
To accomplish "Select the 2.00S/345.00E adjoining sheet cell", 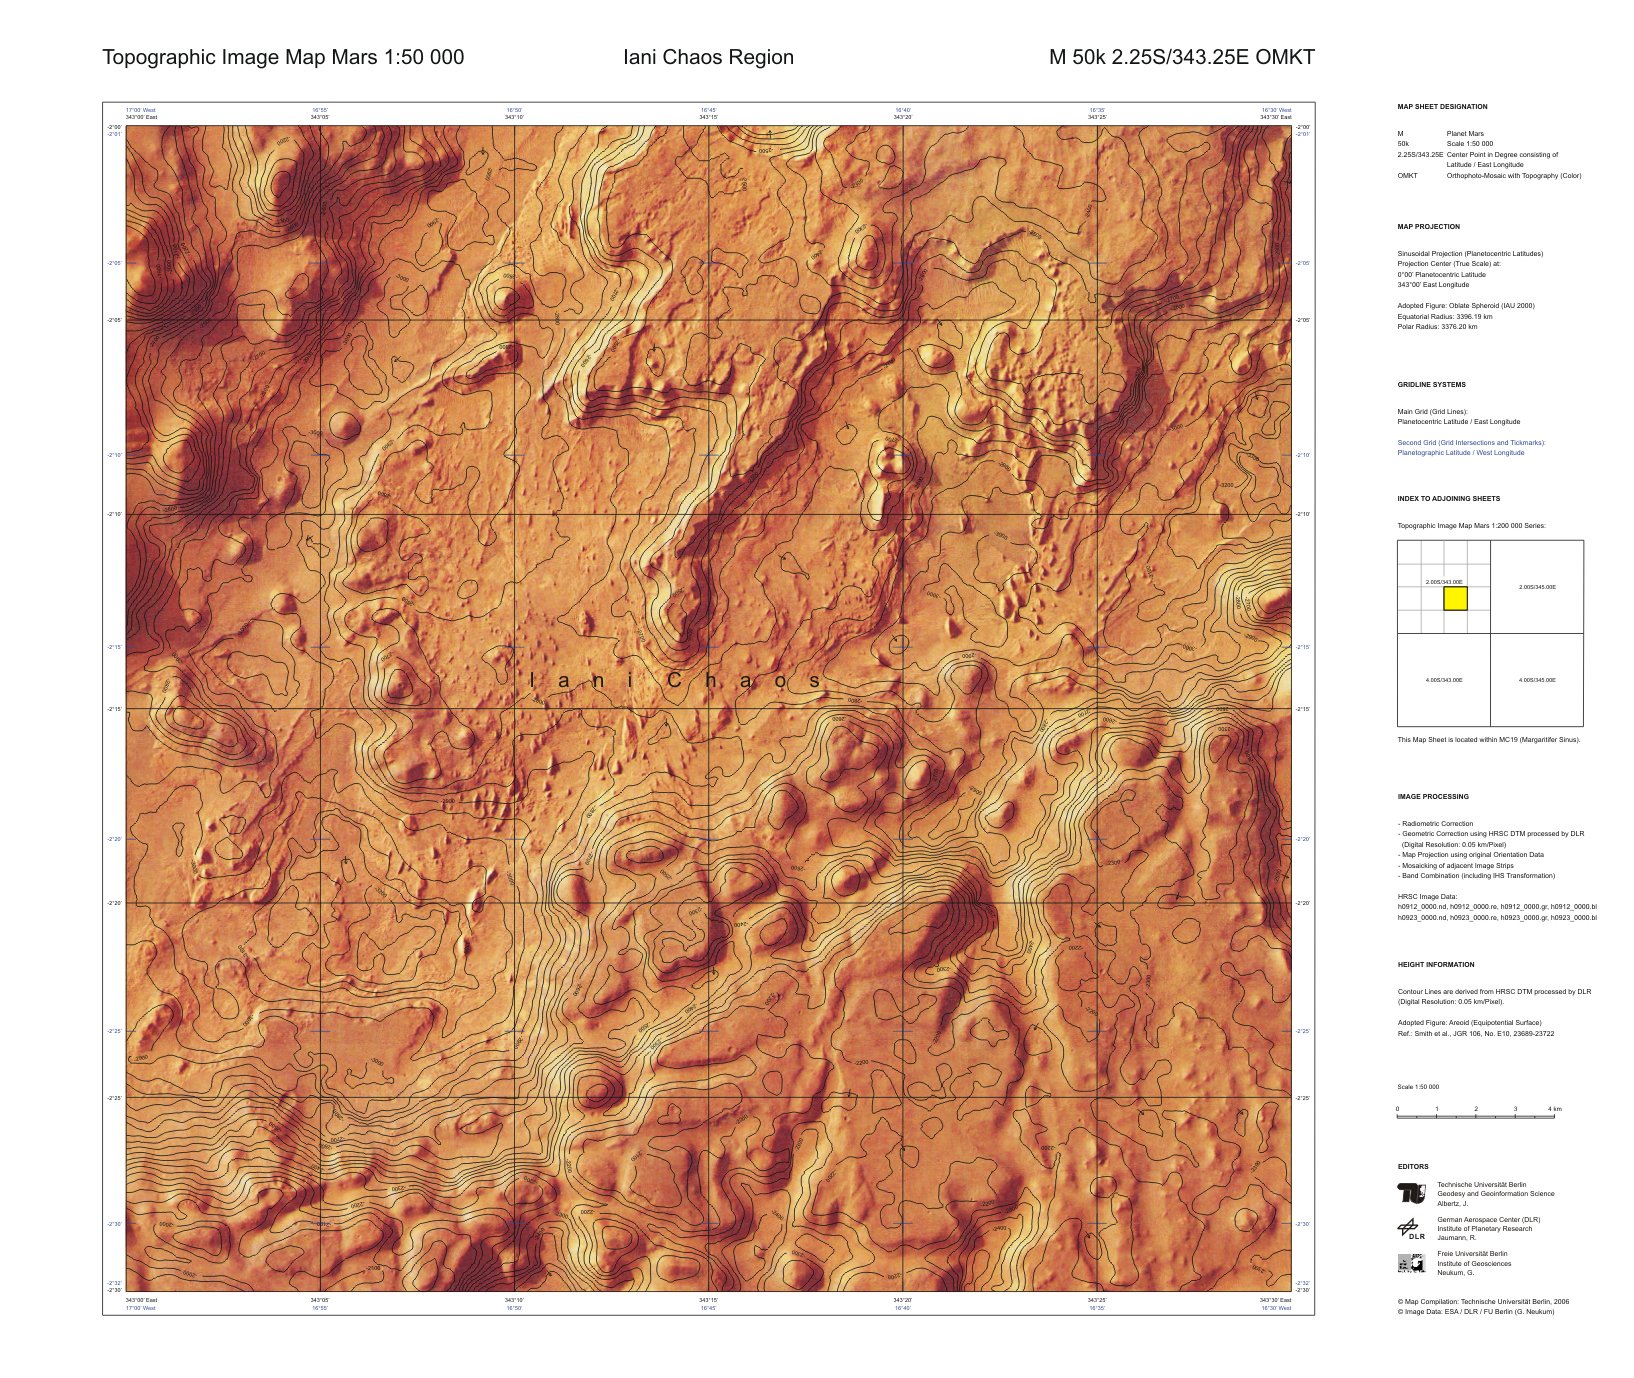I will (1537, 587).
